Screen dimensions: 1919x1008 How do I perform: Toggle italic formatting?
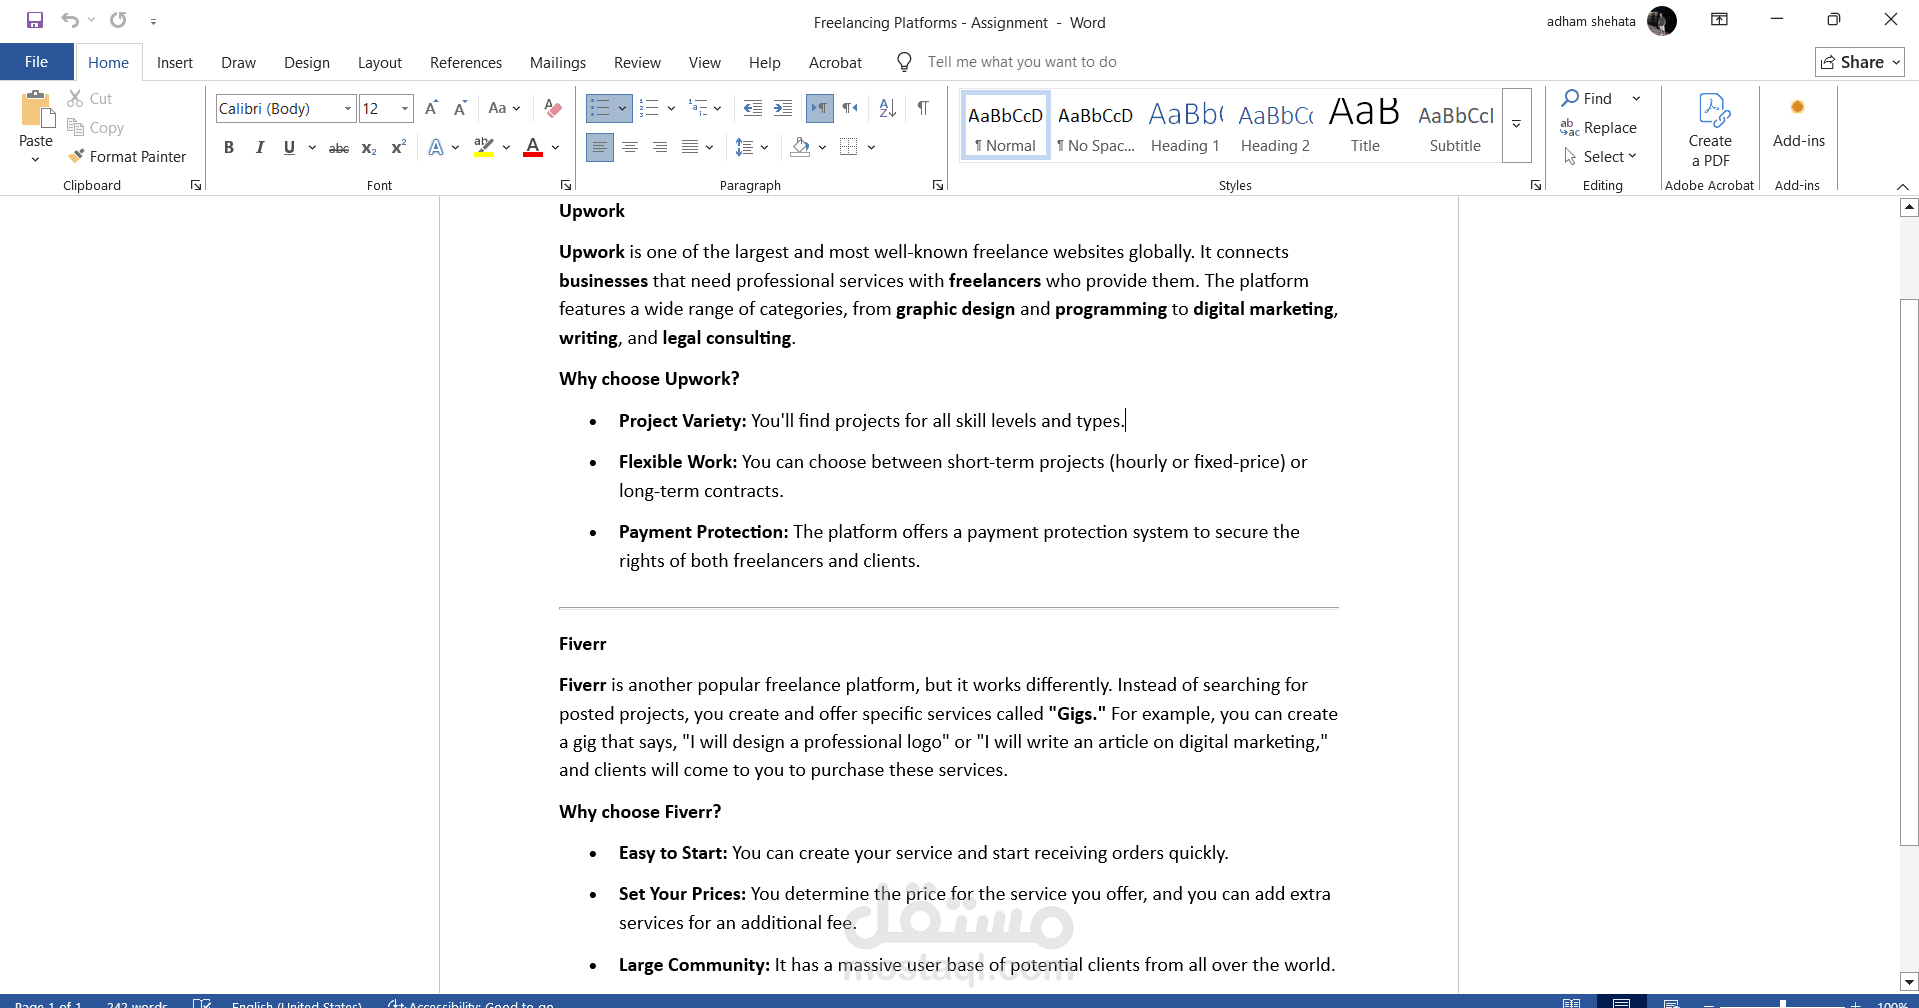click(x=260, y=147)
